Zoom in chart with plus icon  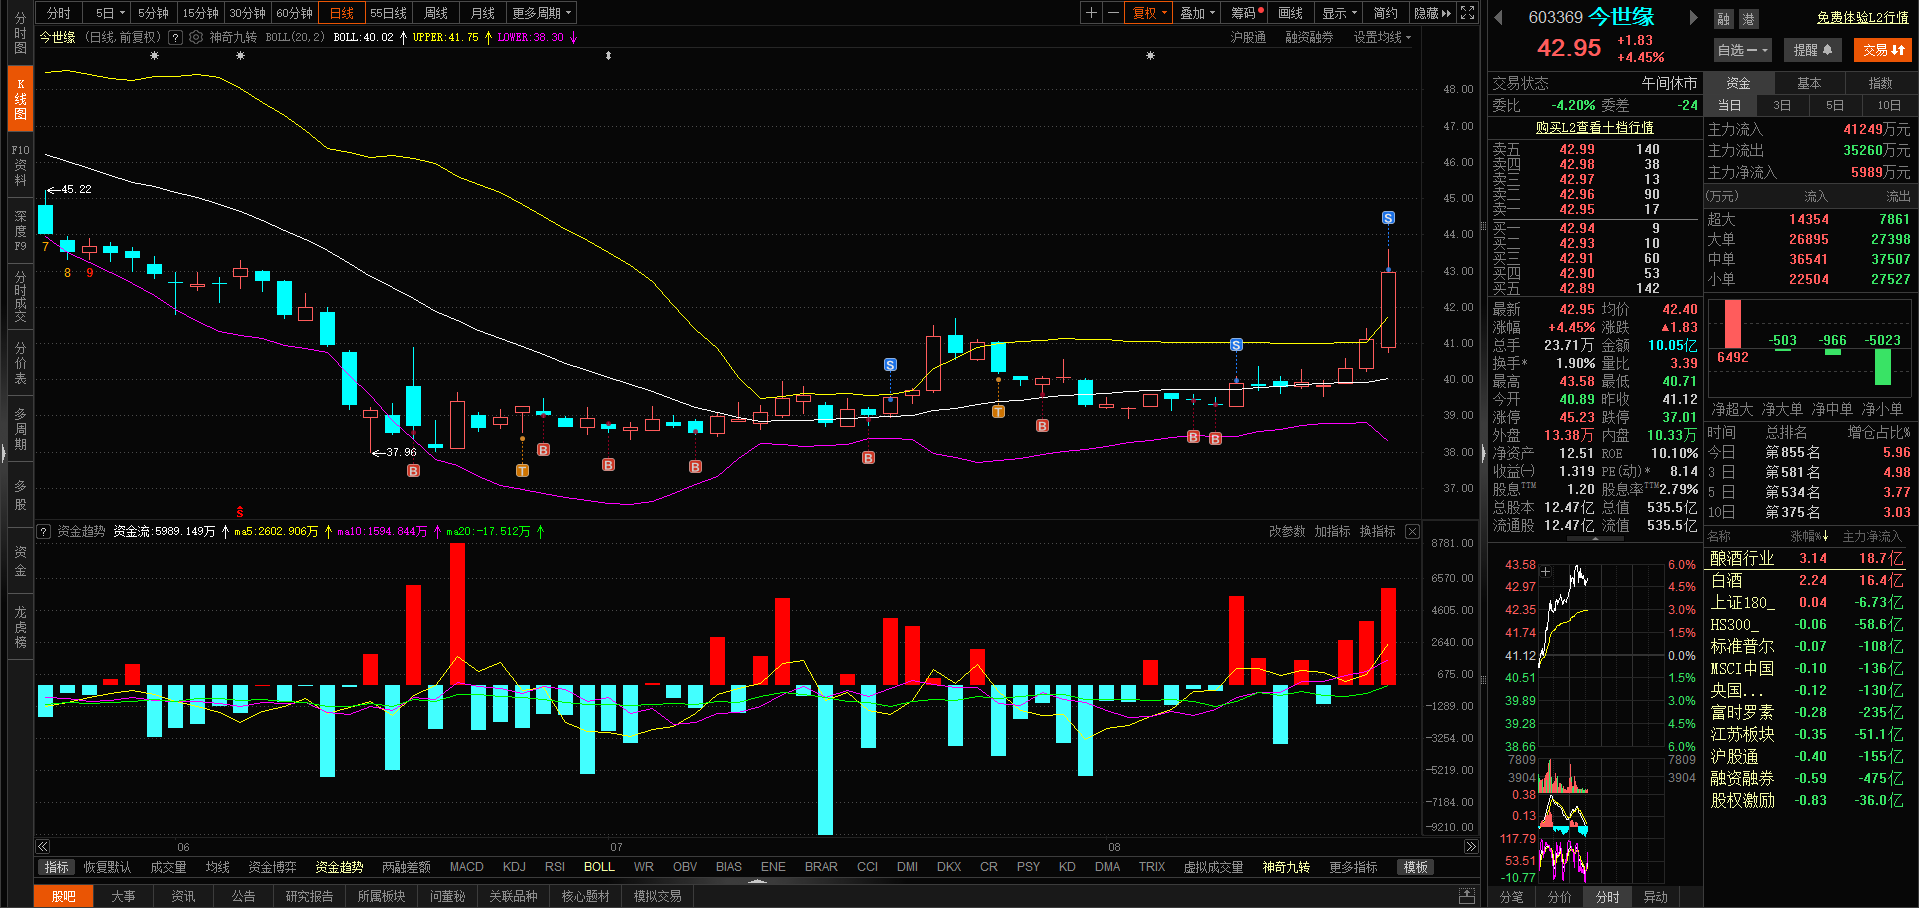click(1092, 13)
